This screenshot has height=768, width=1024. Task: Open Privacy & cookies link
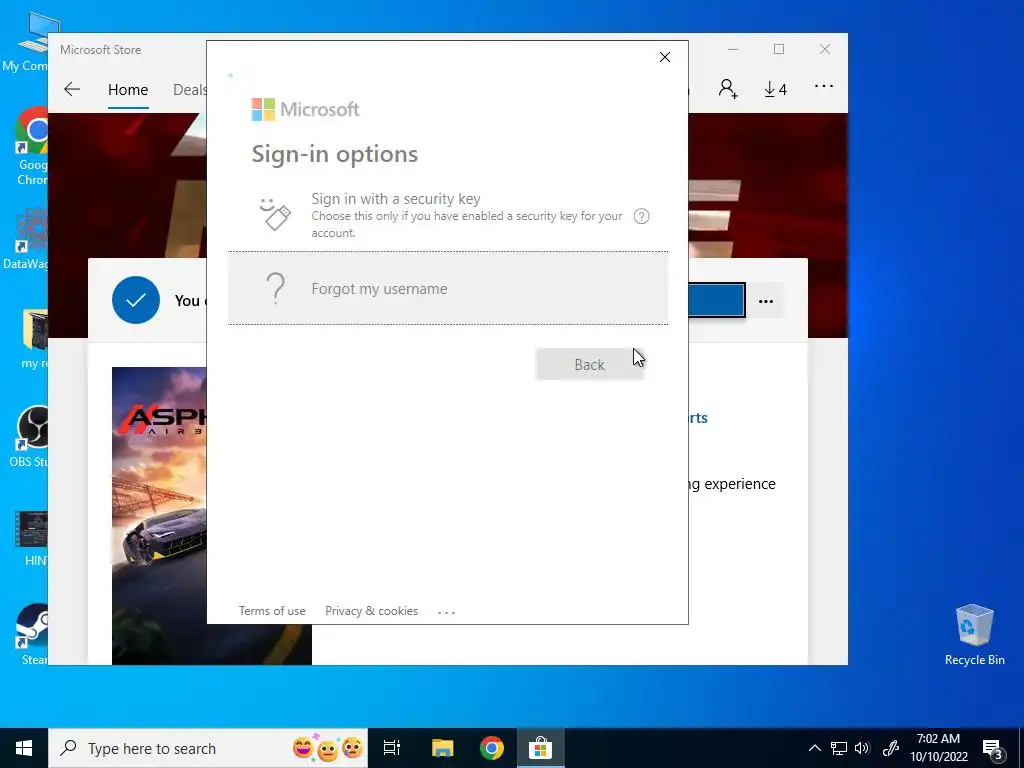(x=372, y=611)
